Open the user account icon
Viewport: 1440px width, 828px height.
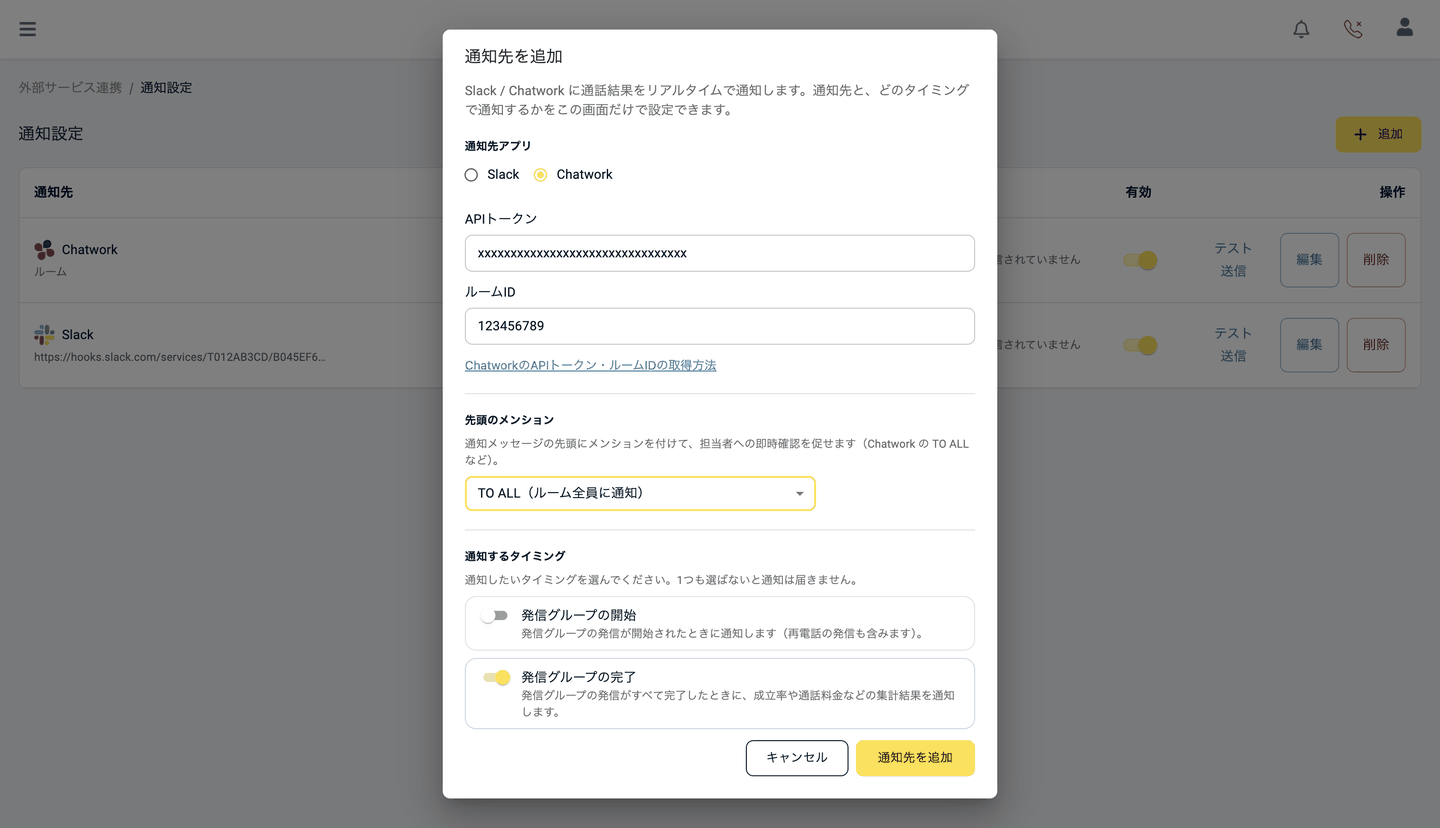(1405, 27)
